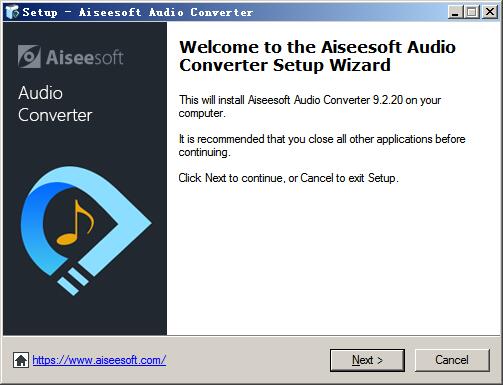Viewport: 503px width, 385px height.
Task: Click the 'It is recommended' paragraph
Action: (x=322, y=145)
